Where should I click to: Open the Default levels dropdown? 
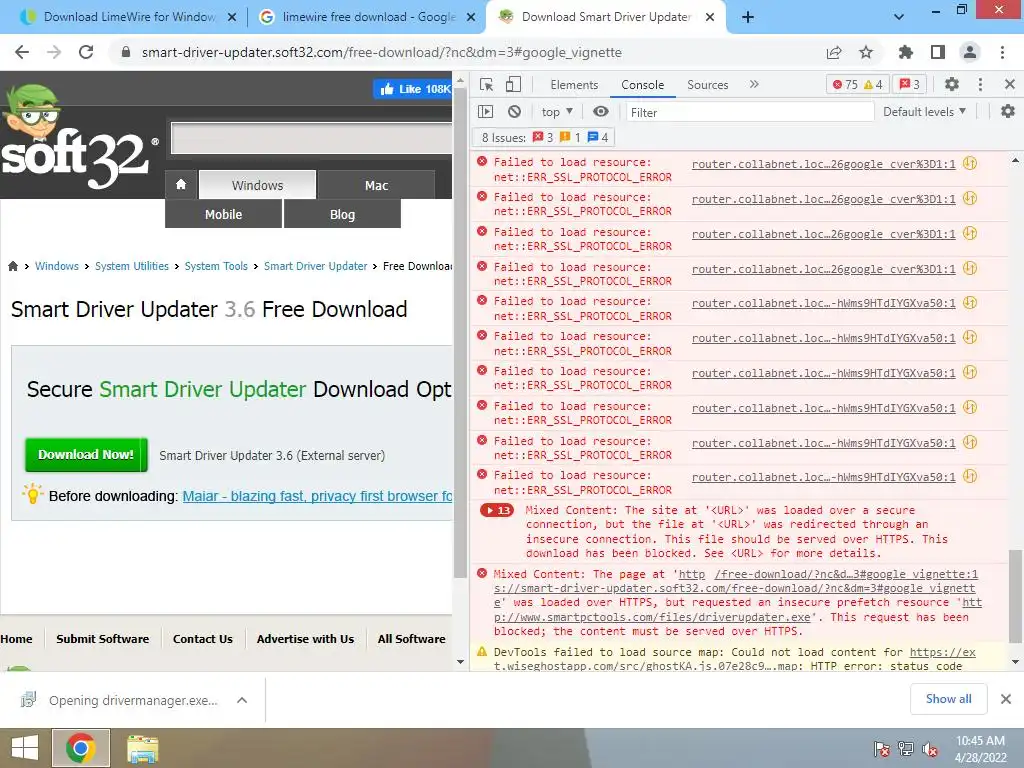[x=924, y=112]
